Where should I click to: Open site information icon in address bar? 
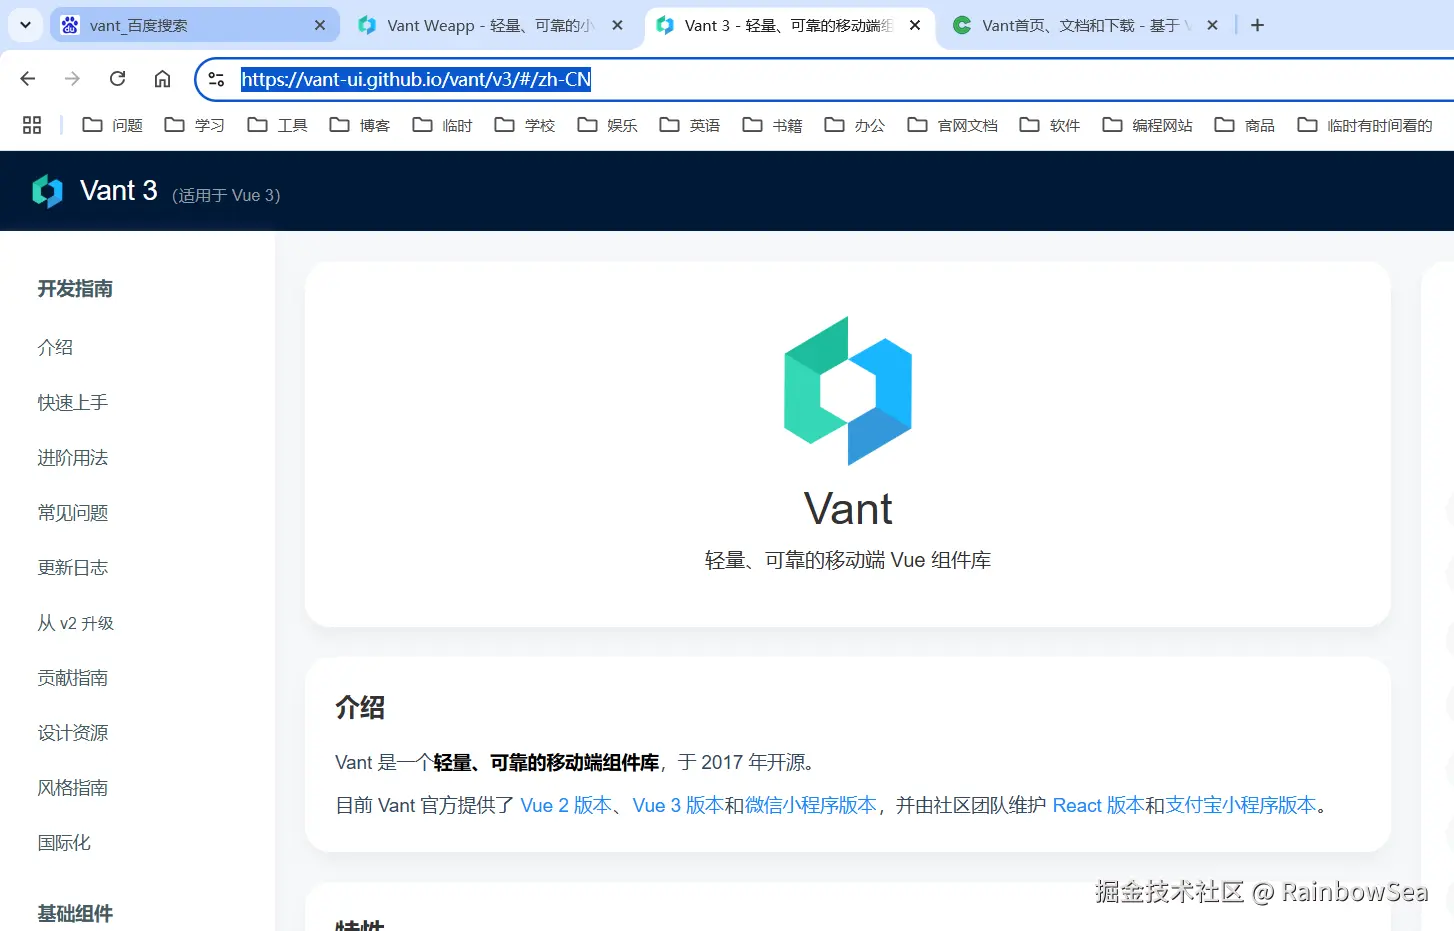(x=216, y=79)
